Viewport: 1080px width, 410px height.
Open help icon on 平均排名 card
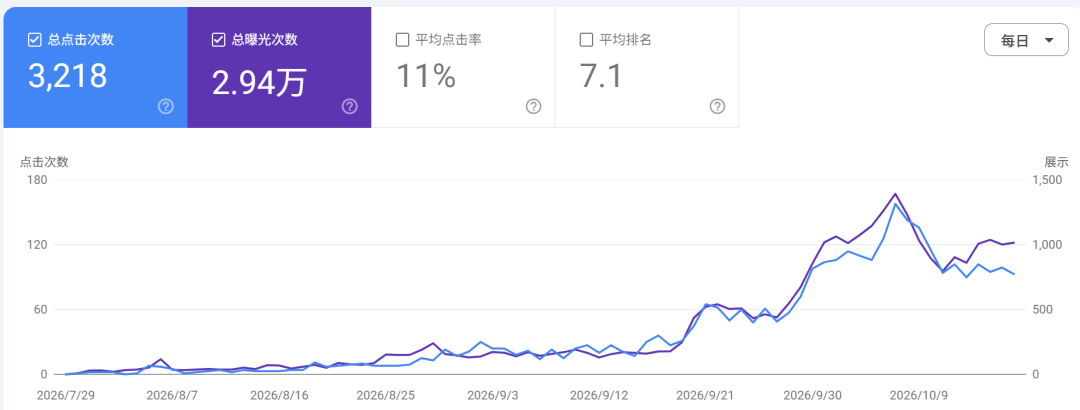coord(717,106)
